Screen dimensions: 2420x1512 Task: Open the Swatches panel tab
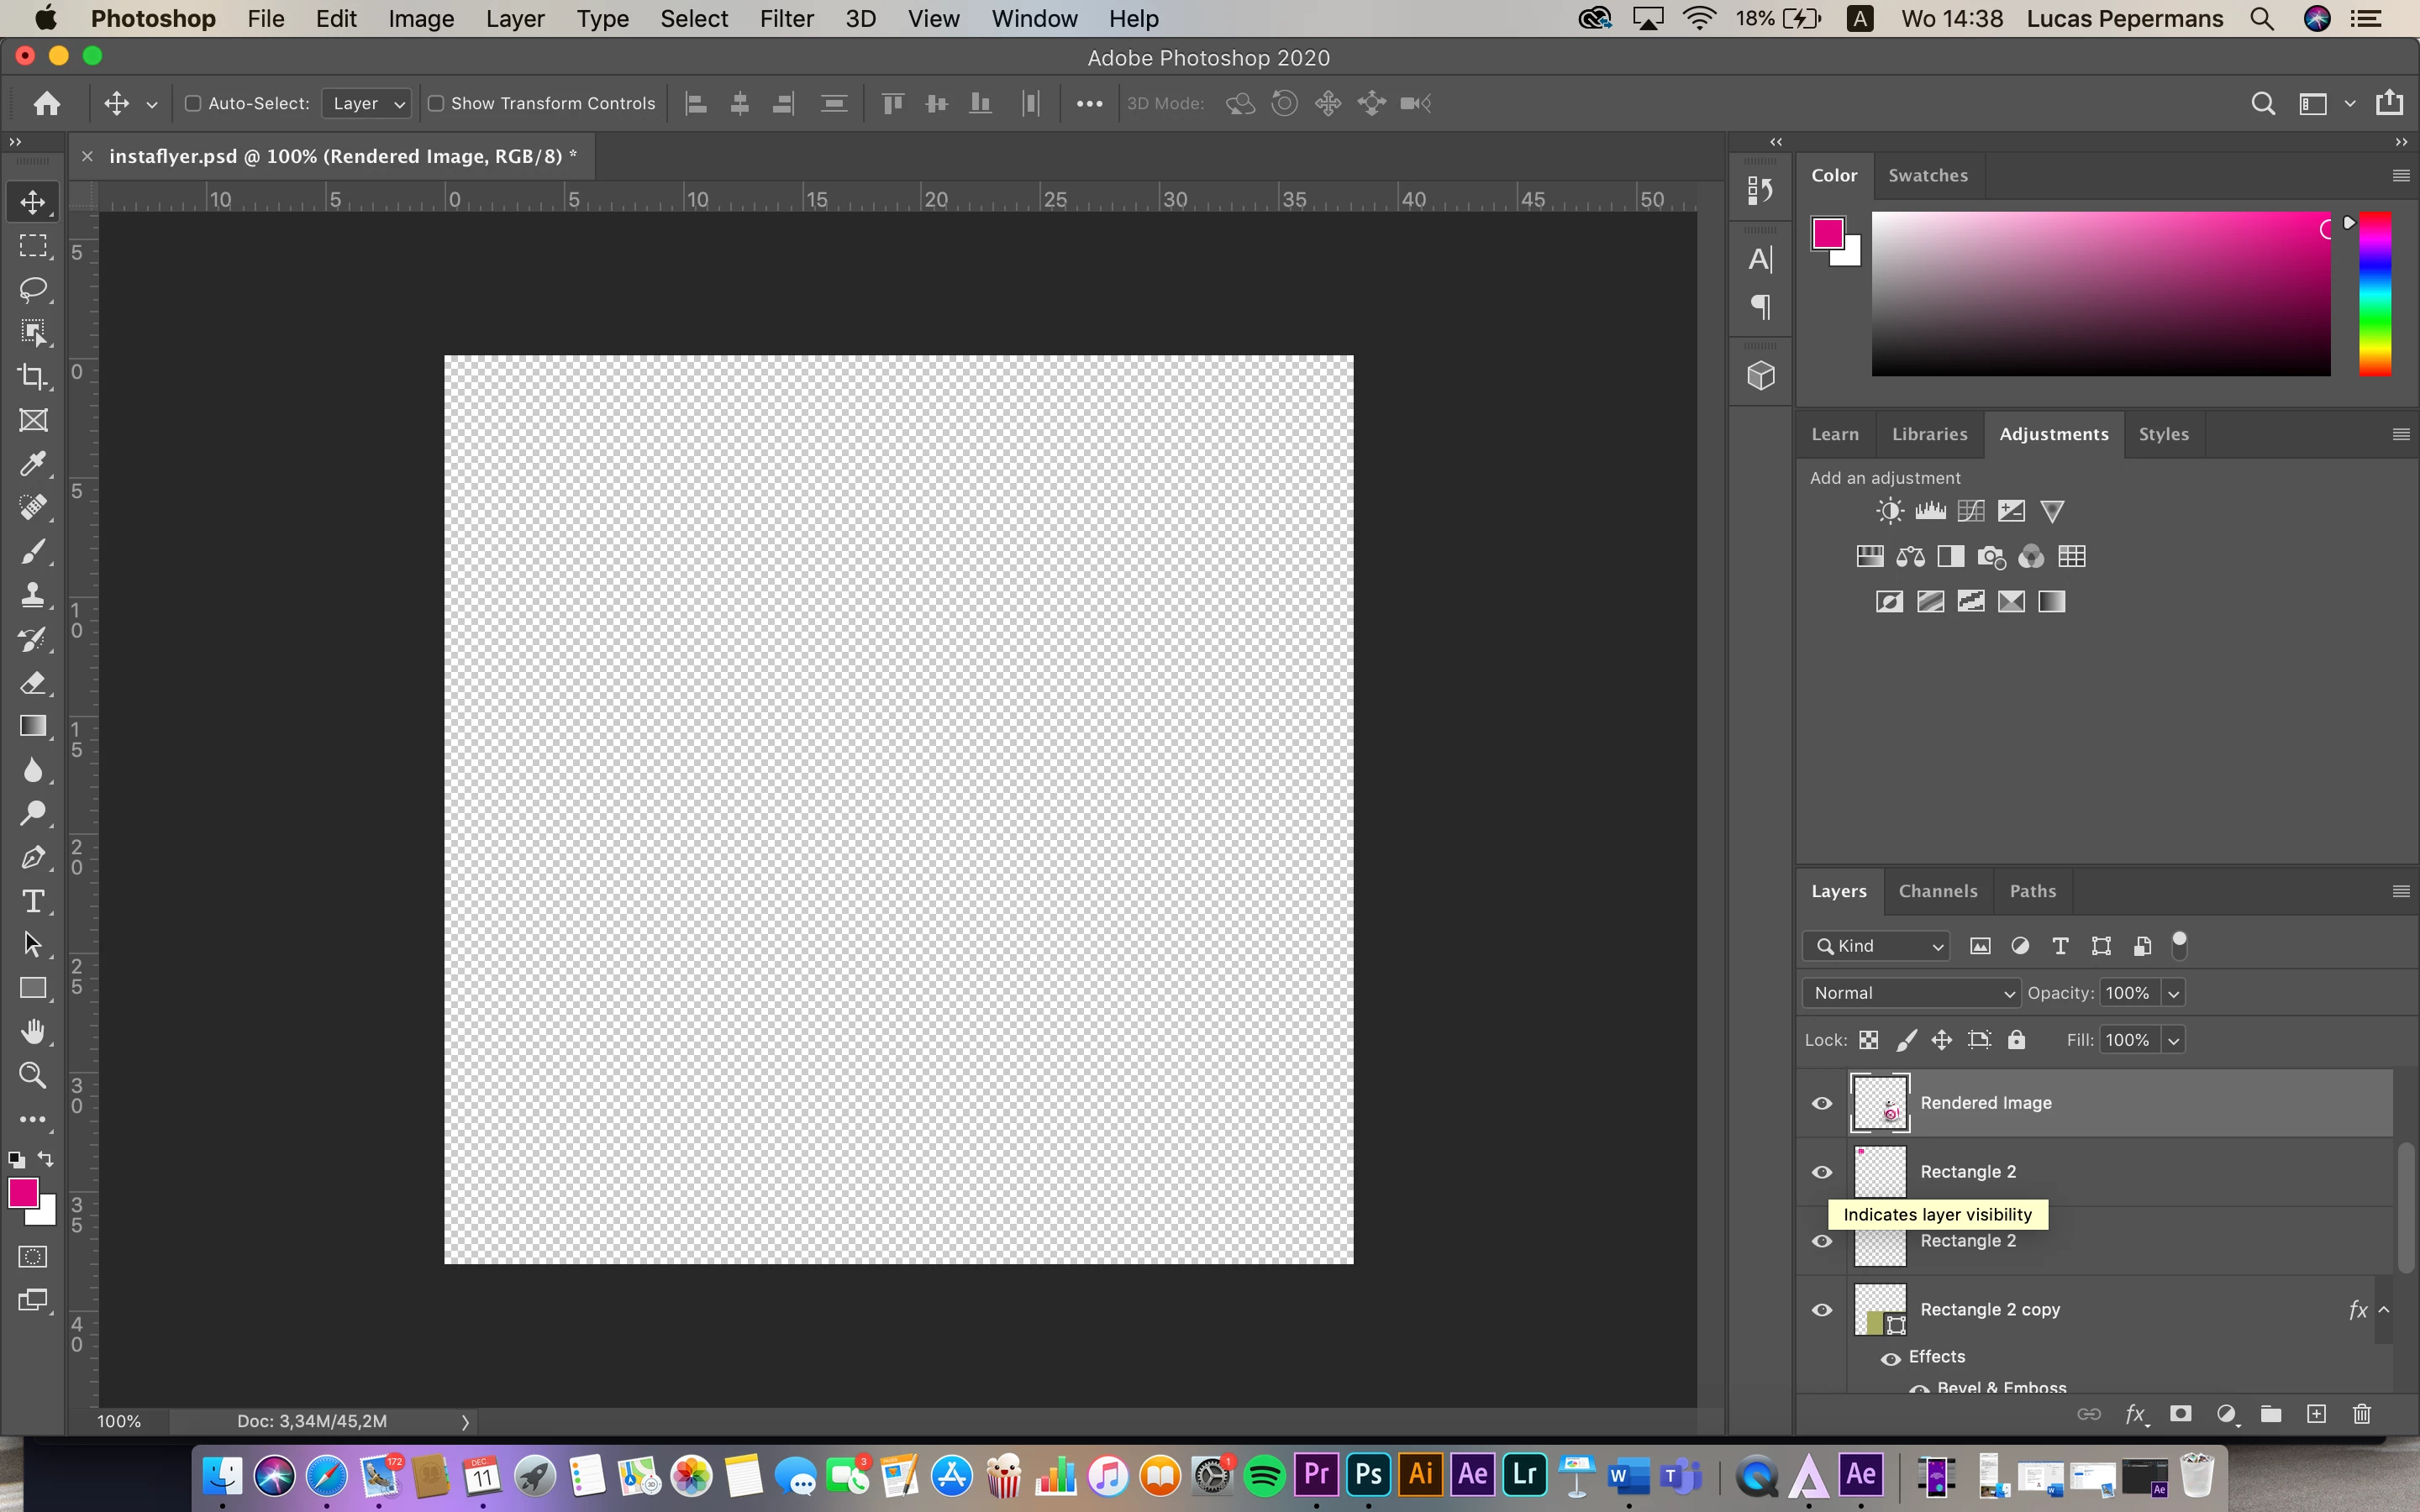point(1927,175)
